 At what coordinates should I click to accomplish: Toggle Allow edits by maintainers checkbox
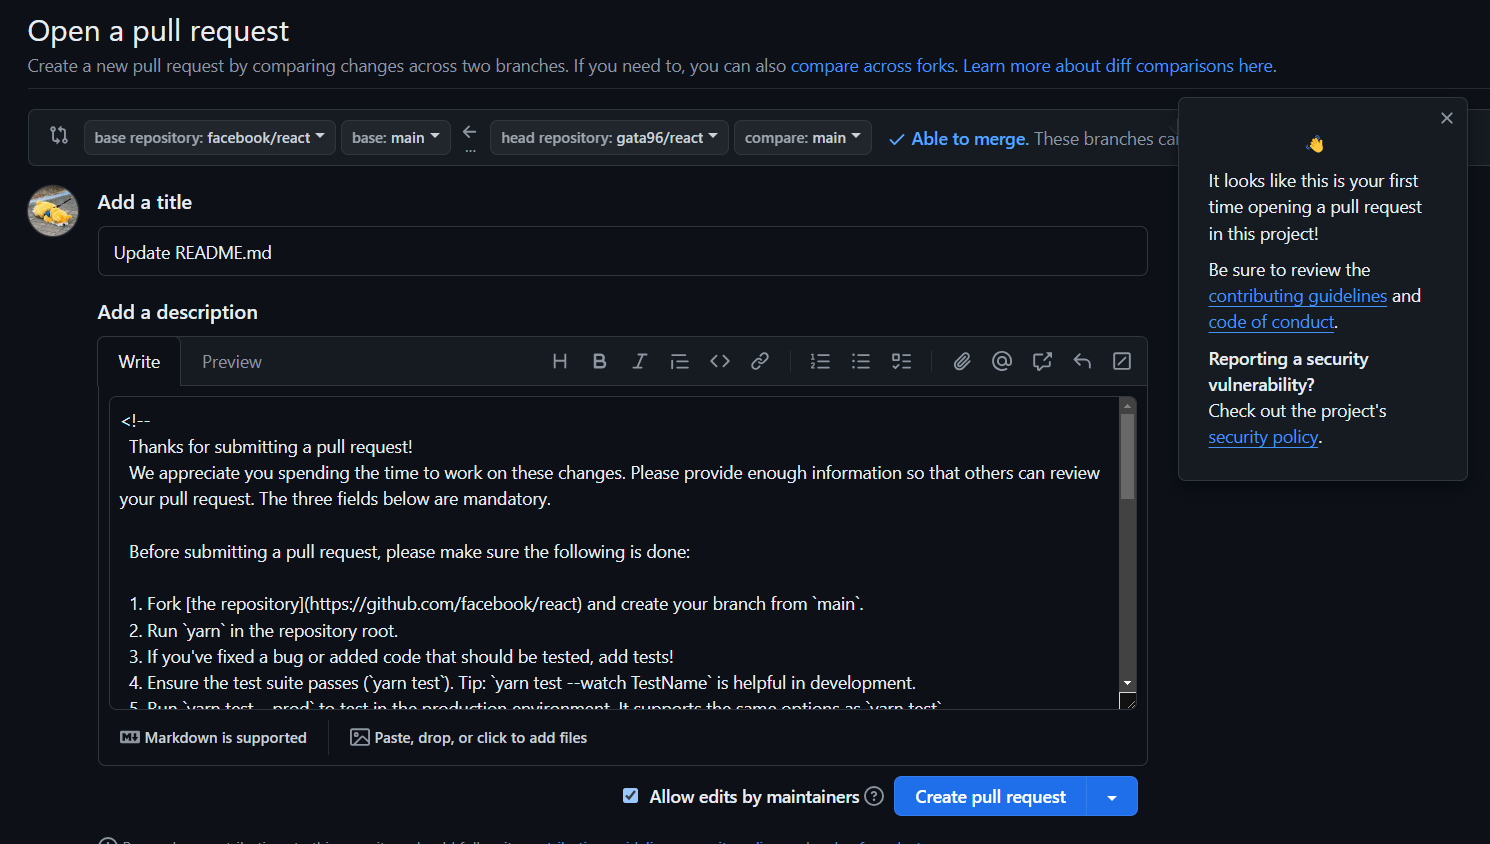pyautogui.click(x=630, y=796)
